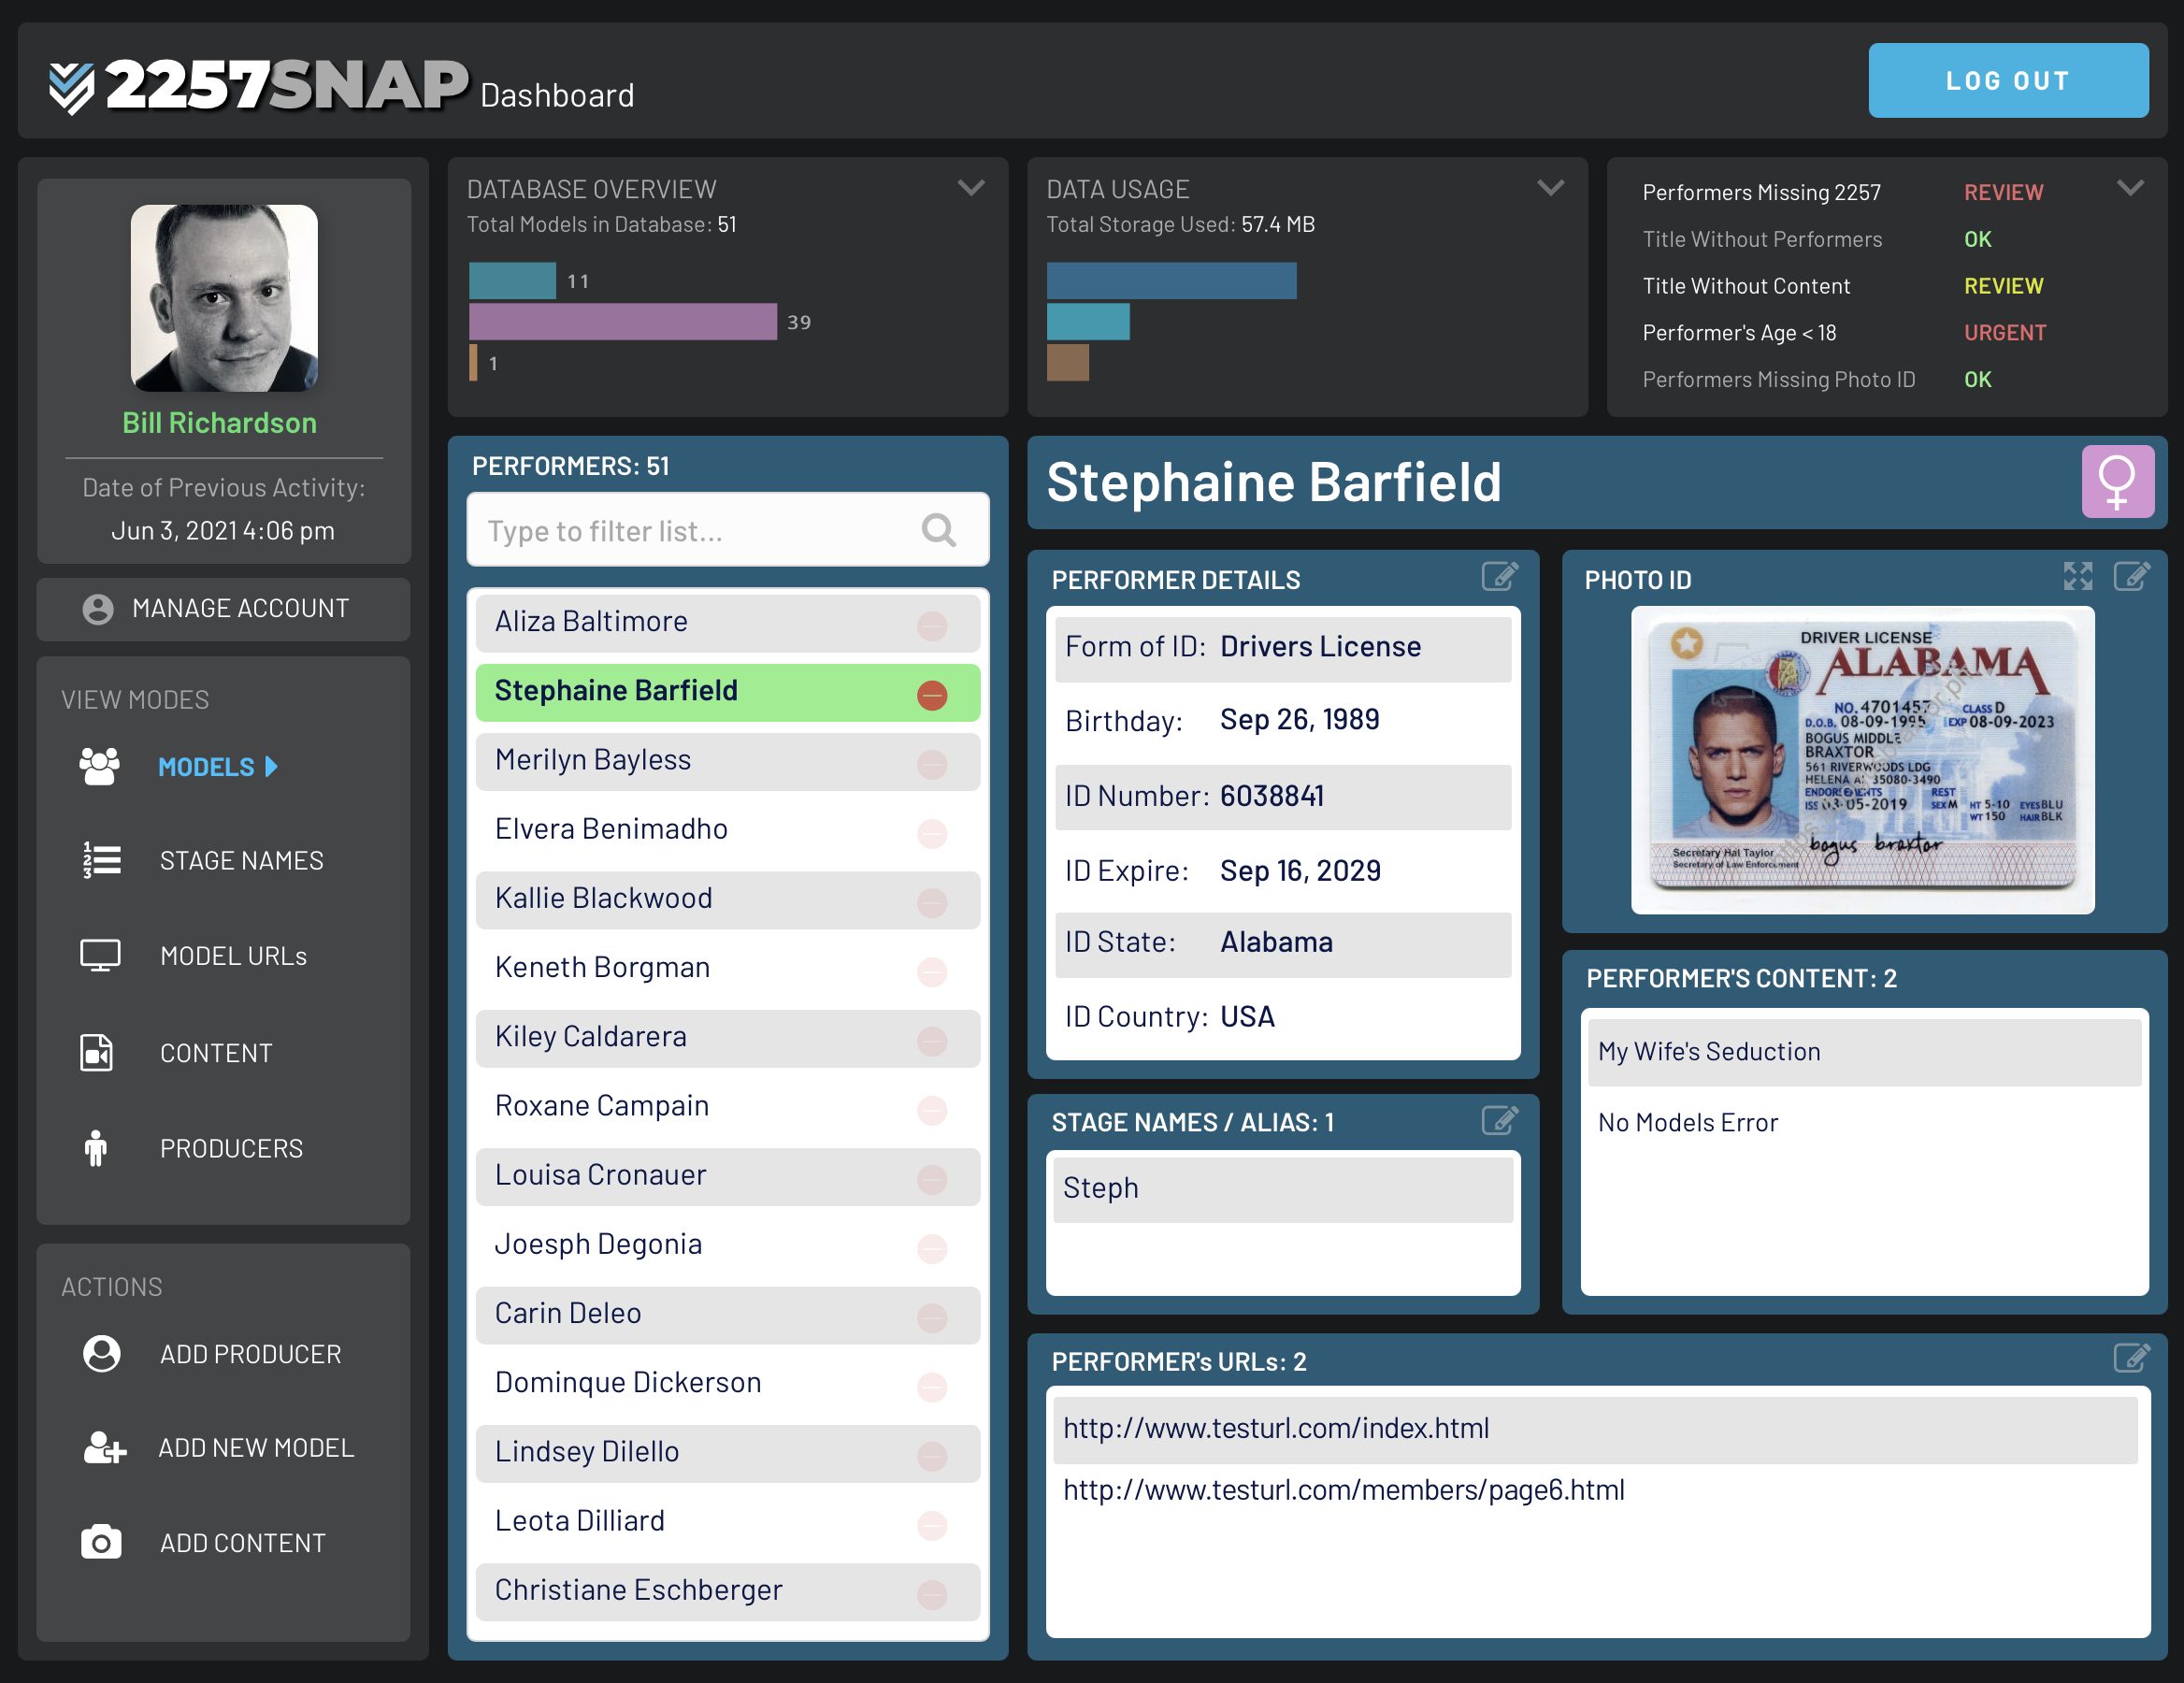Expand Photo ID to fullscreen view
The image size is (2184, 1683).
[2077, 577]
